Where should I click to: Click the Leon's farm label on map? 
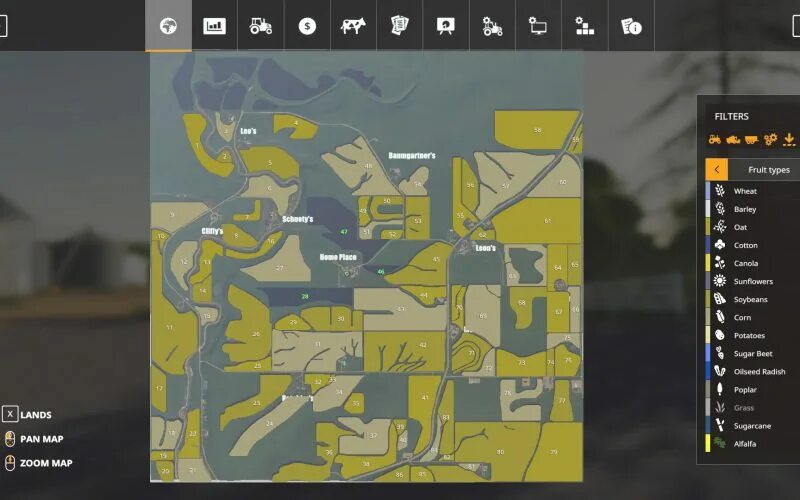[x=485, y=248]
